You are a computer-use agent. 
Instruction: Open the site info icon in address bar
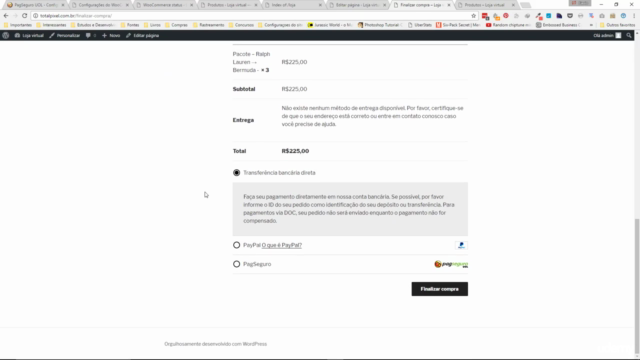click(36, 16)
